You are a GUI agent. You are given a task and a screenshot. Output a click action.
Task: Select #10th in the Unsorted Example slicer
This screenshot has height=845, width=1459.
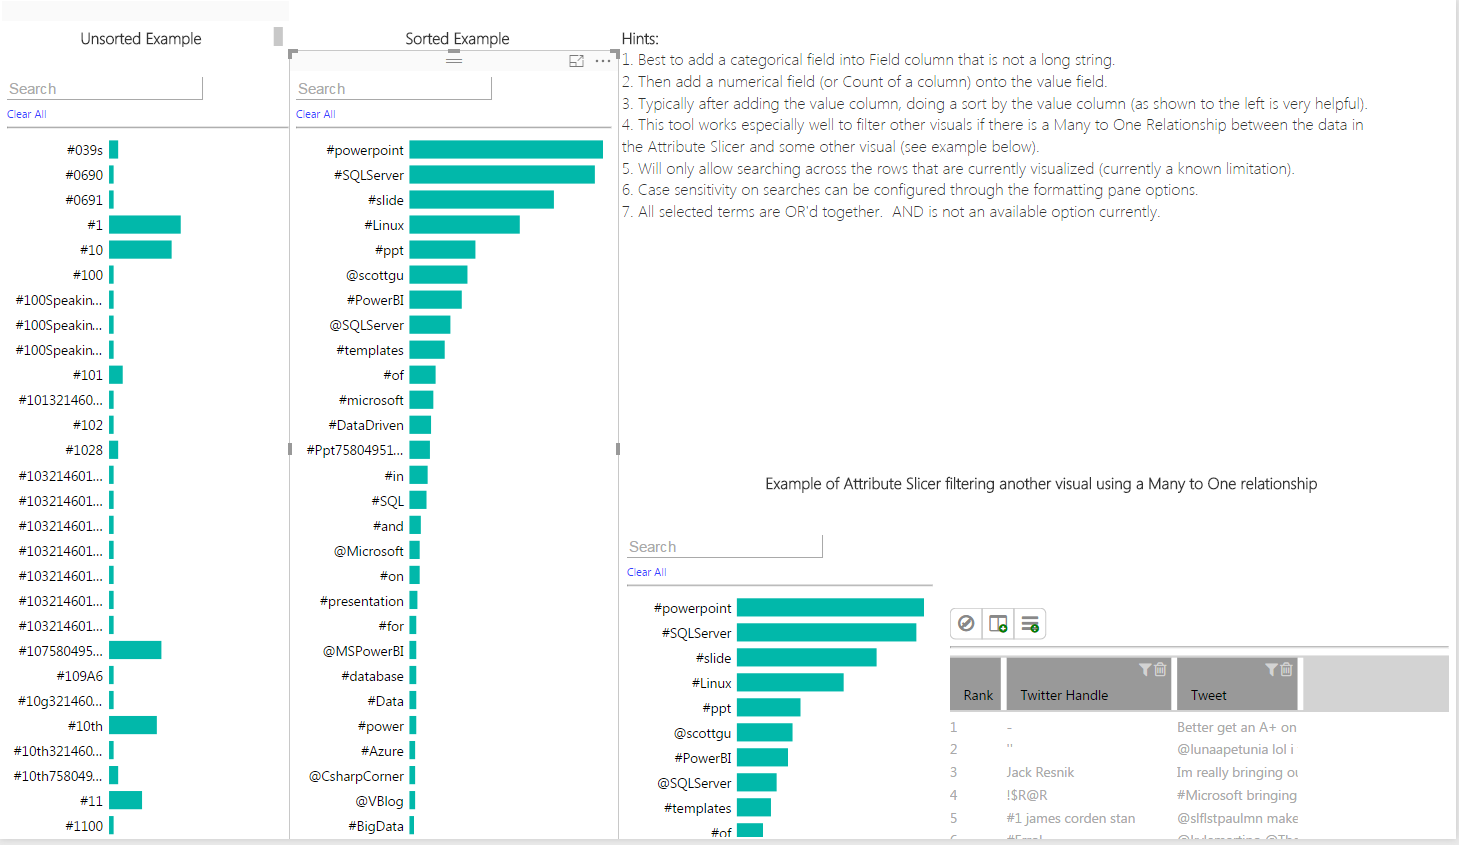85,726
